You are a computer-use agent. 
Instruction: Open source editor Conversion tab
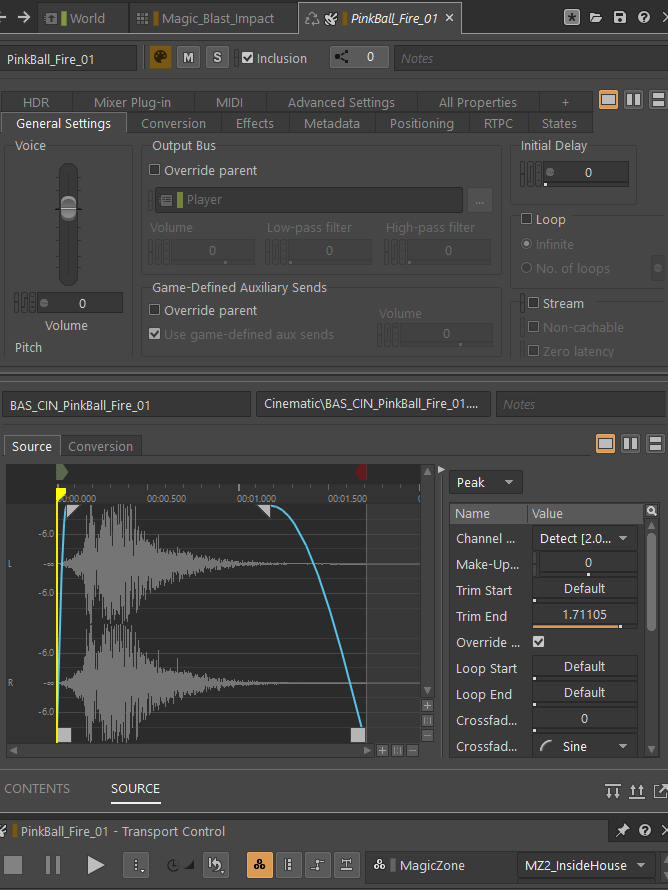[x=100, y=446]
